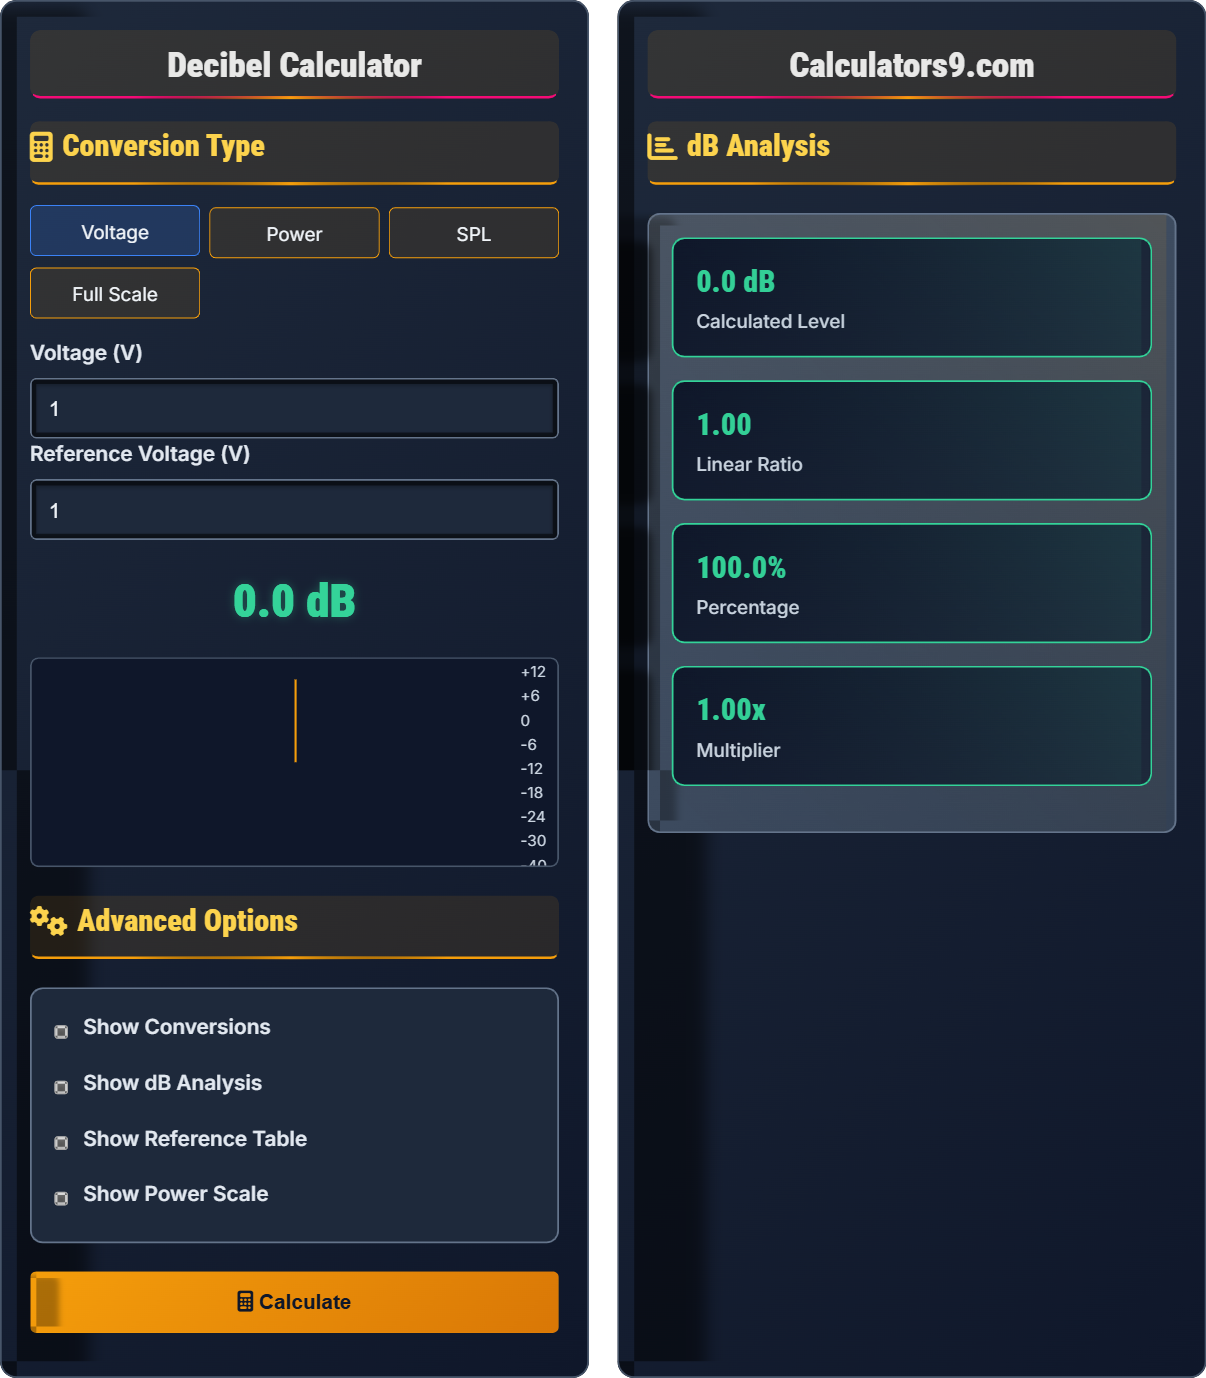Click the Show Power Scale label text
Screen dimensions: 1206x1378
[x=176, y=1194]
